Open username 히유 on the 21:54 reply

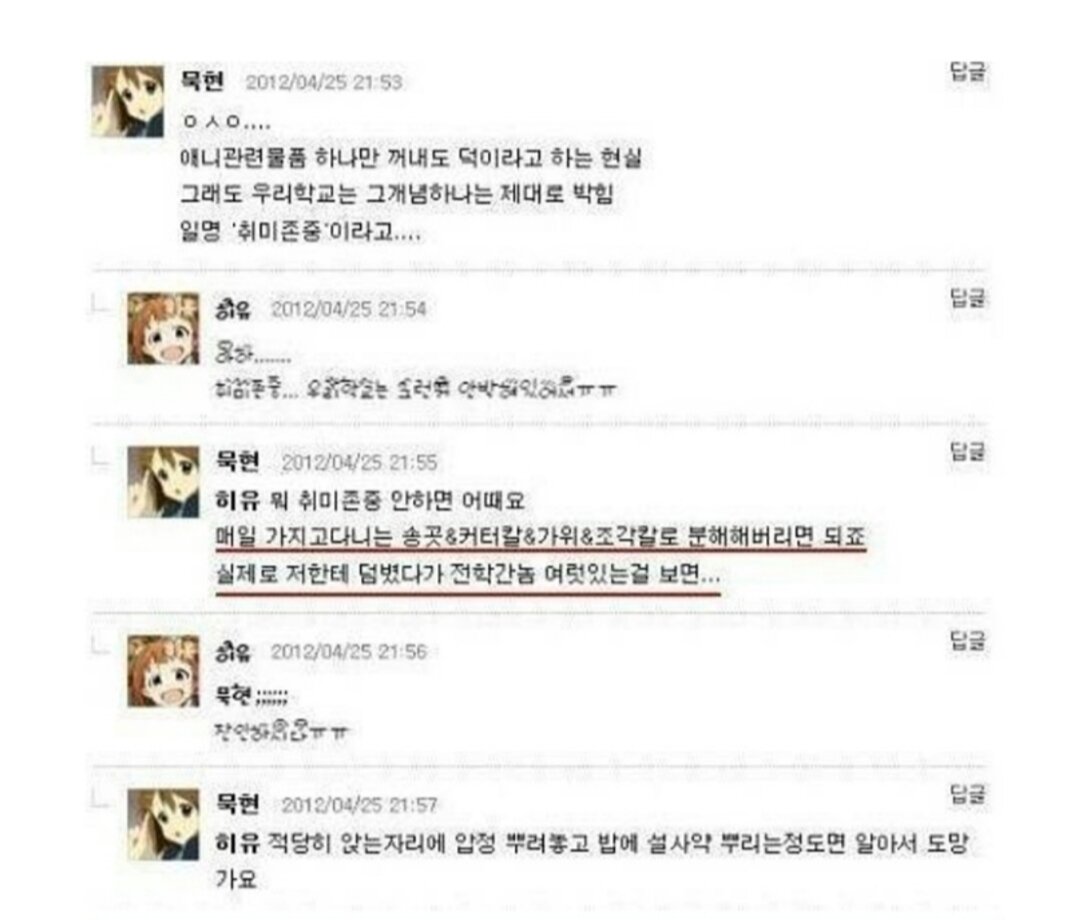pyautogui.click(x=233, y=309)
